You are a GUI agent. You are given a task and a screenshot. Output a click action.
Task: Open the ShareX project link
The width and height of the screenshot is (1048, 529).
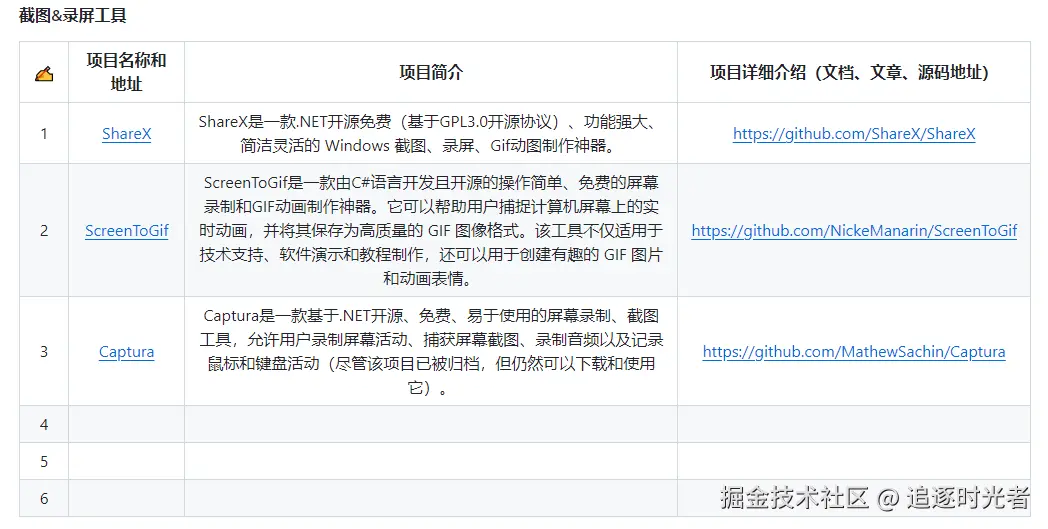[x=126, y=134]
